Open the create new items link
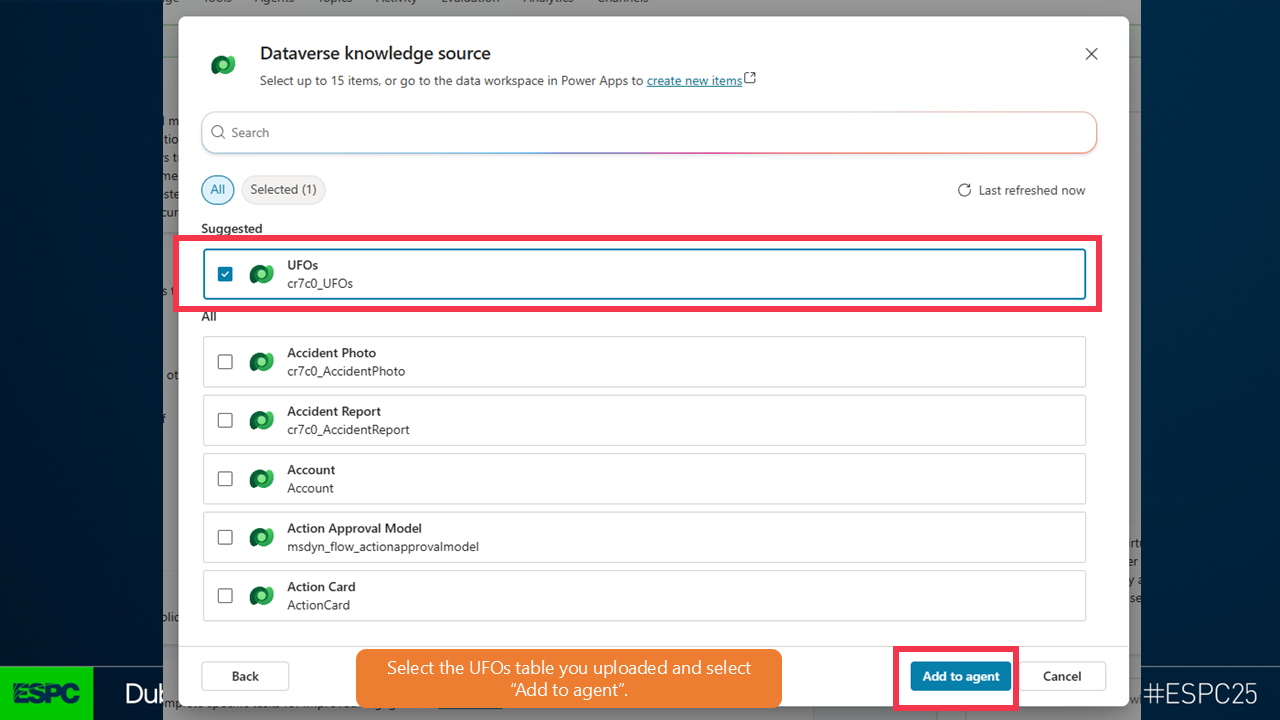Viewport: 1280px width, 720px height. point(694,81)
